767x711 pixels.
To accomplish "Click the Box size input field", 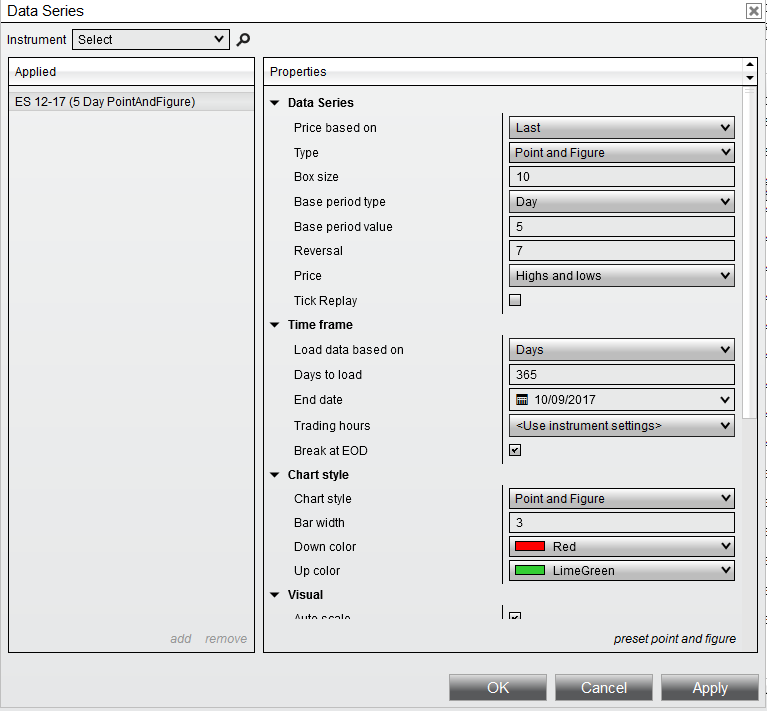I will [x=622, y=177].
